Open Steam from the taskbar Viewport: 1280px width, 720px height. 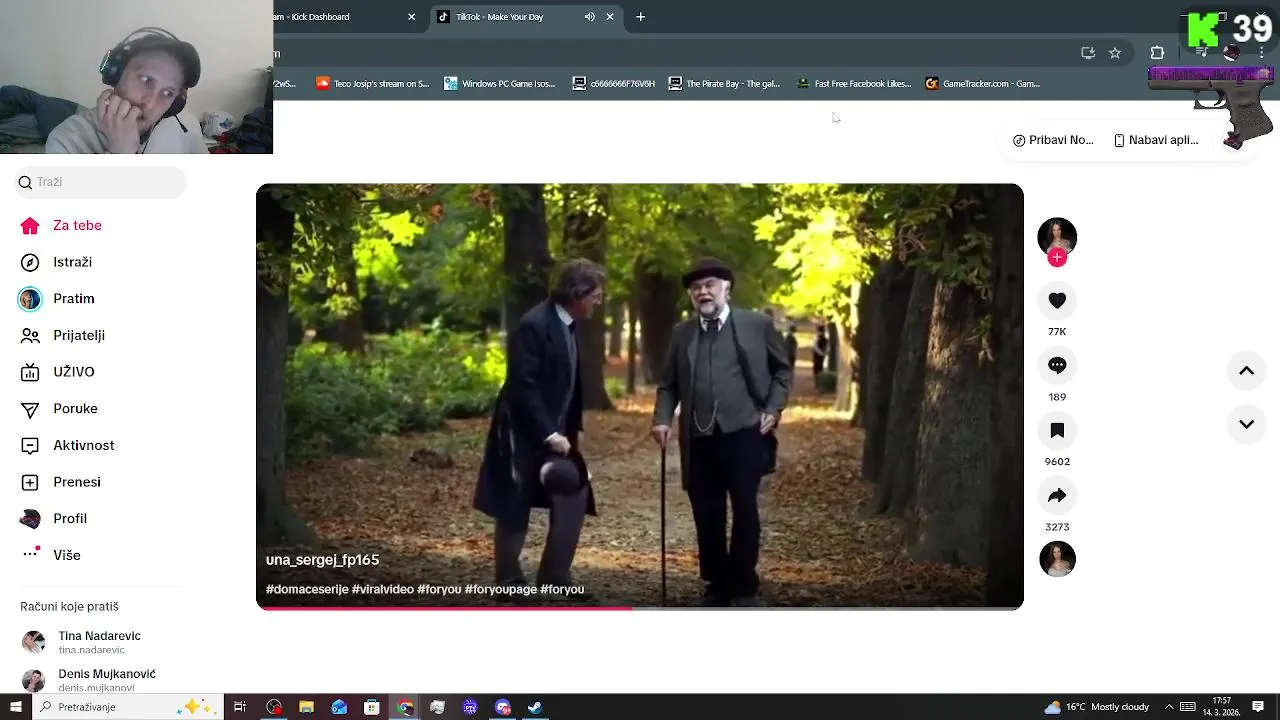[535, 707]
